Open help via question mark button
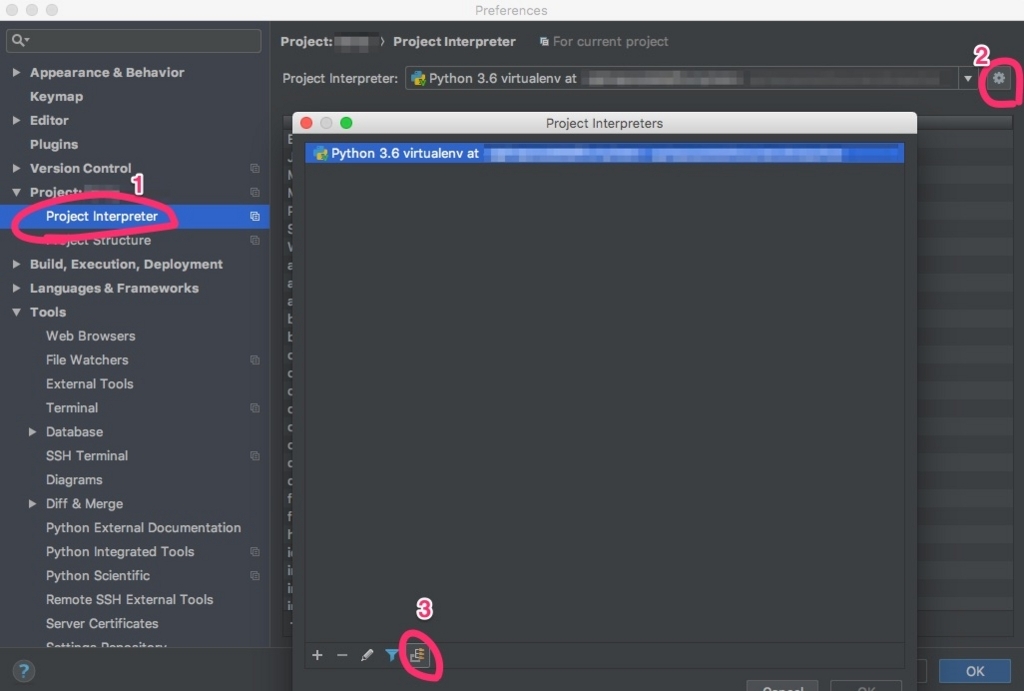Viewport: 1024px width, 691px height. [x=24, y=671]
